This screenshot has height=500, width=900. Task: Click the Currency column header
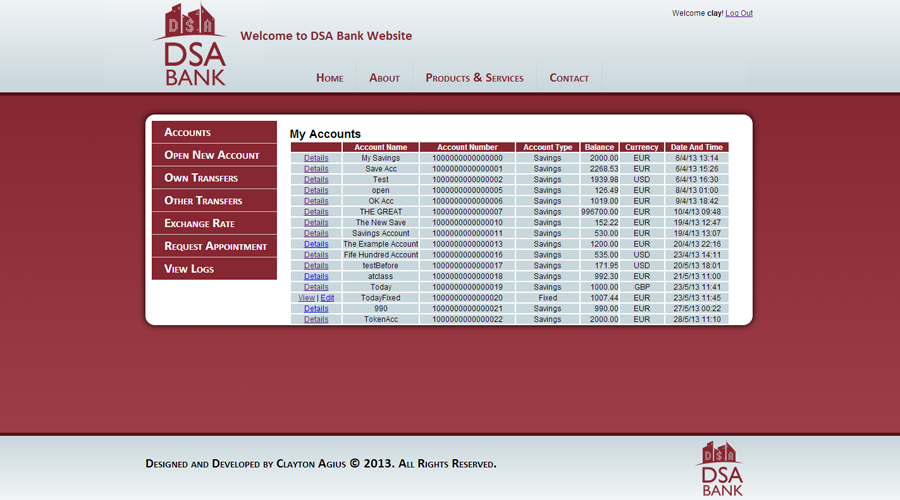pos(642,147)
